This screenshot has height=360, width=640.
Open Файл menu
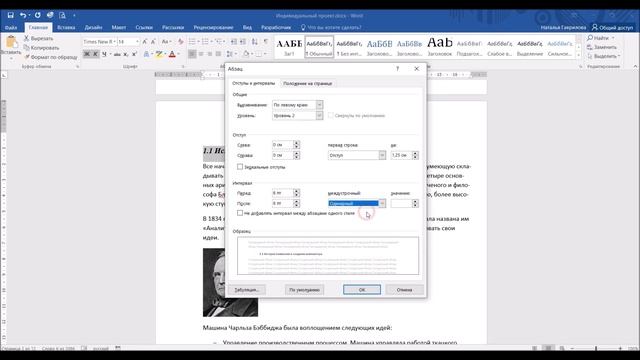(x=11, y=27)
